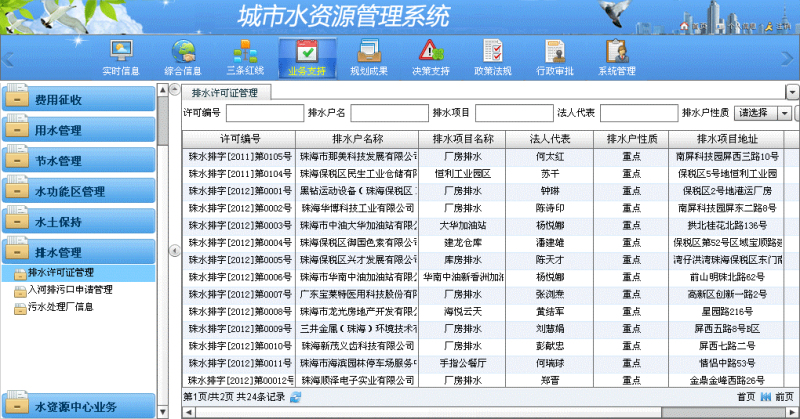Open the 排水户性质 请选择 dropdown

click(x=764, y=112)
